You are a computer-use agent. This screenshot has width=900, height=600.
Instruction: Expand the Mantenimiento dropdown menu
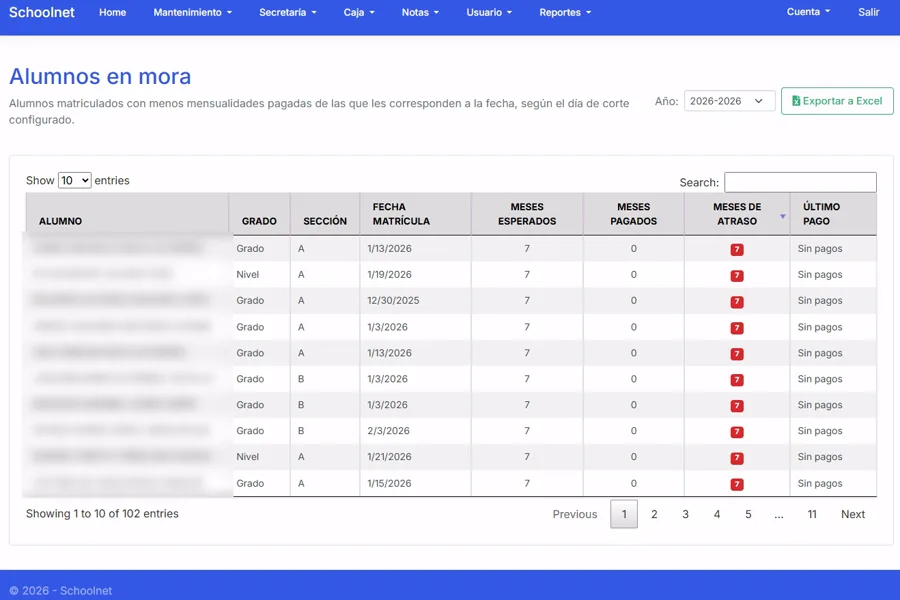[x=192, y=12]
